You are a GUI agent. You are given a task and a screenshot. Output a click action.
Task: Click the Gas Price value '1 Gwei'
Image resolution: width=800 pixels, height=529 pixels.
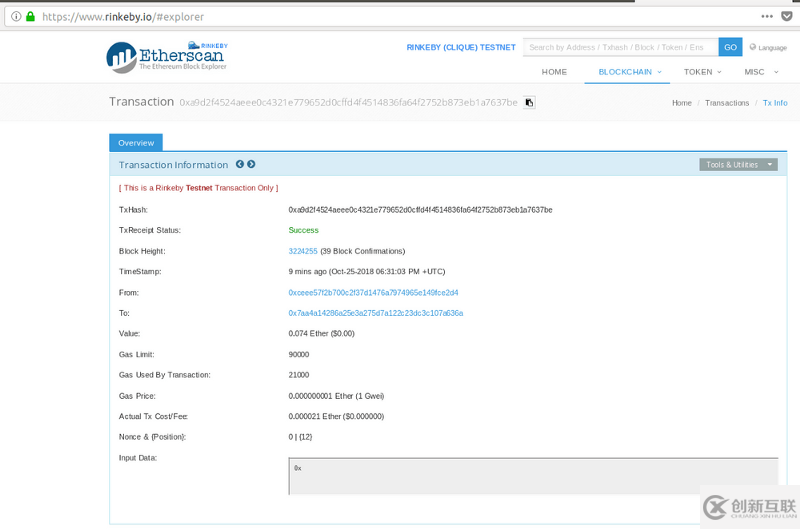336,396
